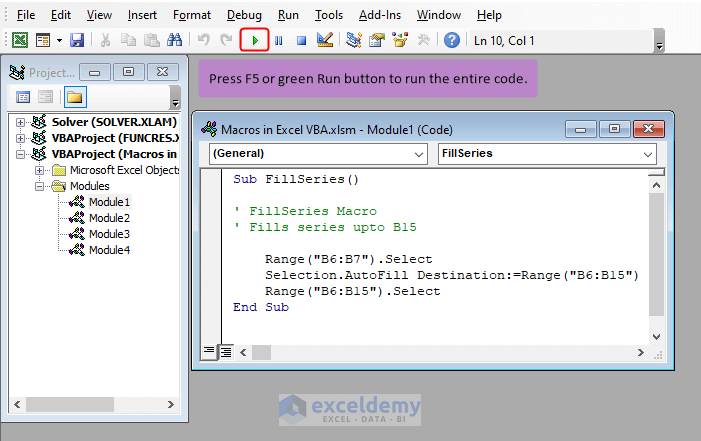Collapse the VBAProject (Macros in) node

click(20, 154)
